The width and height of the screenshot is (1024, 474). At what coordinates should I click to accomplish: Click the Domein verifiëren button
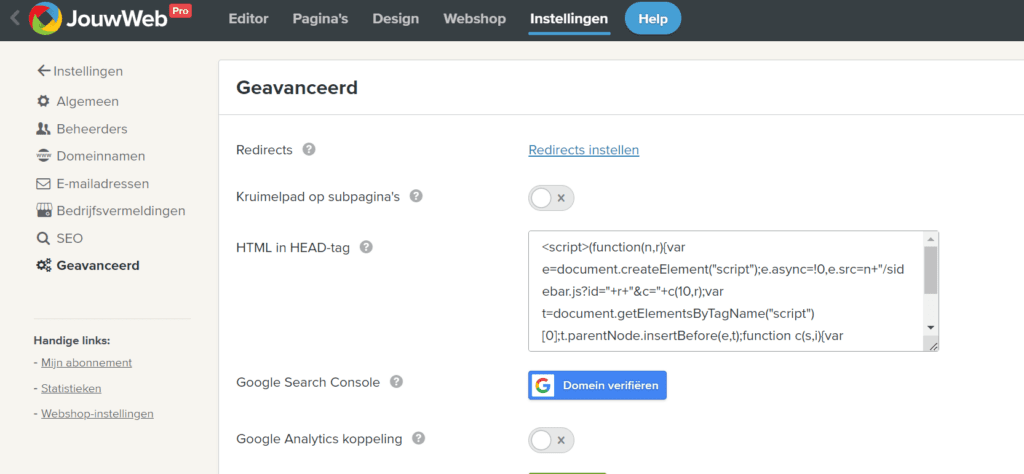point(597,385)
